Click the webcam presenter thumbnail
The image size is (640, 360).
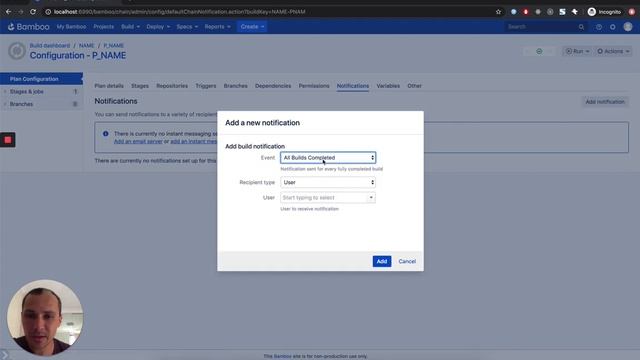coord(45,318)
